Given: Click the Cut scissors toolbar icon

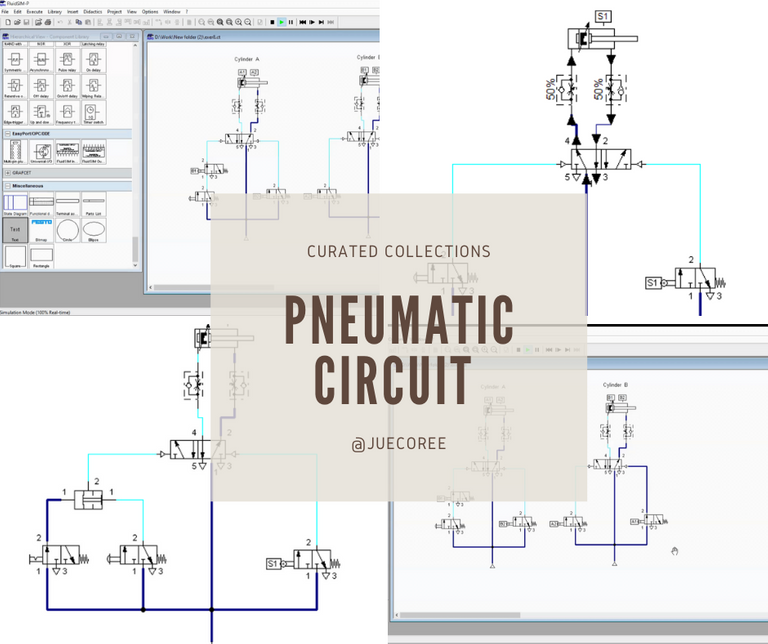Looking at the screenshot, I should click(x=70, y=22).
